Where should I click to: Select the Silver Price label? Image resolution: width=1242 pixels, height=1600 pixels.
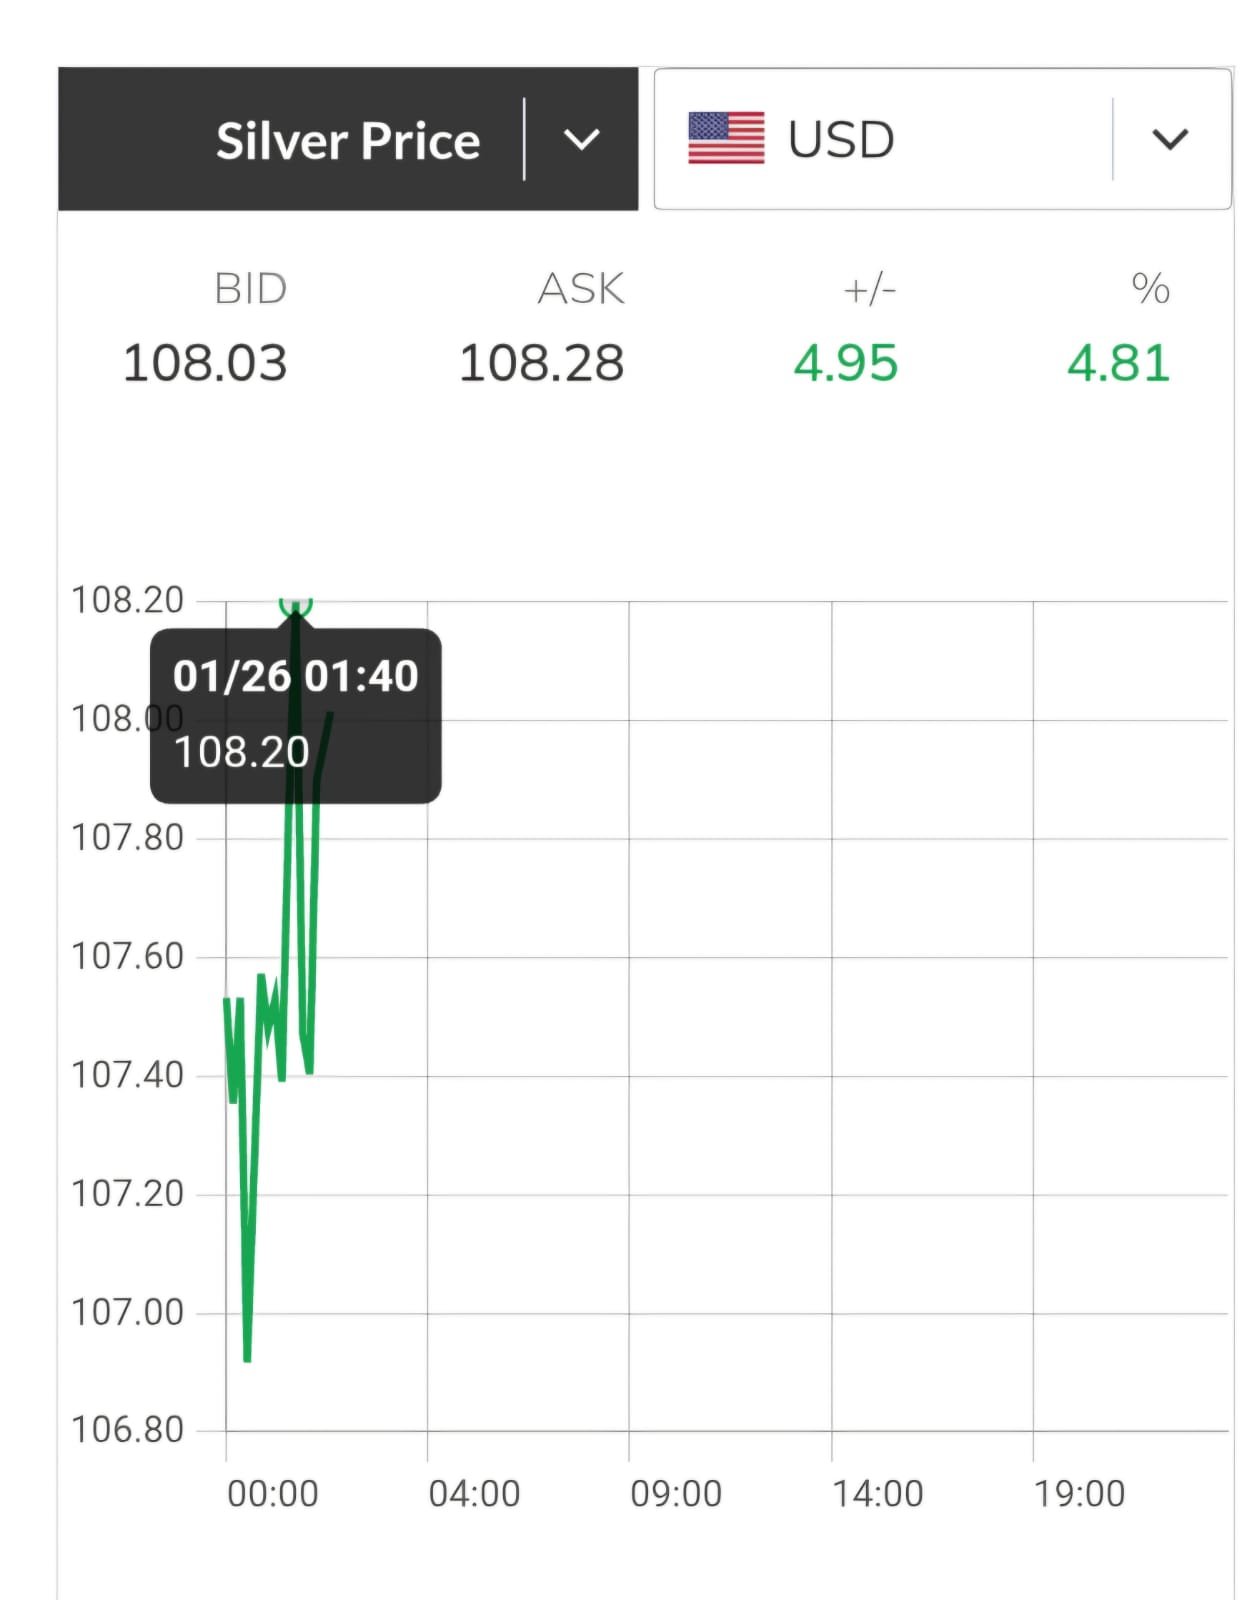pos(348,141)
